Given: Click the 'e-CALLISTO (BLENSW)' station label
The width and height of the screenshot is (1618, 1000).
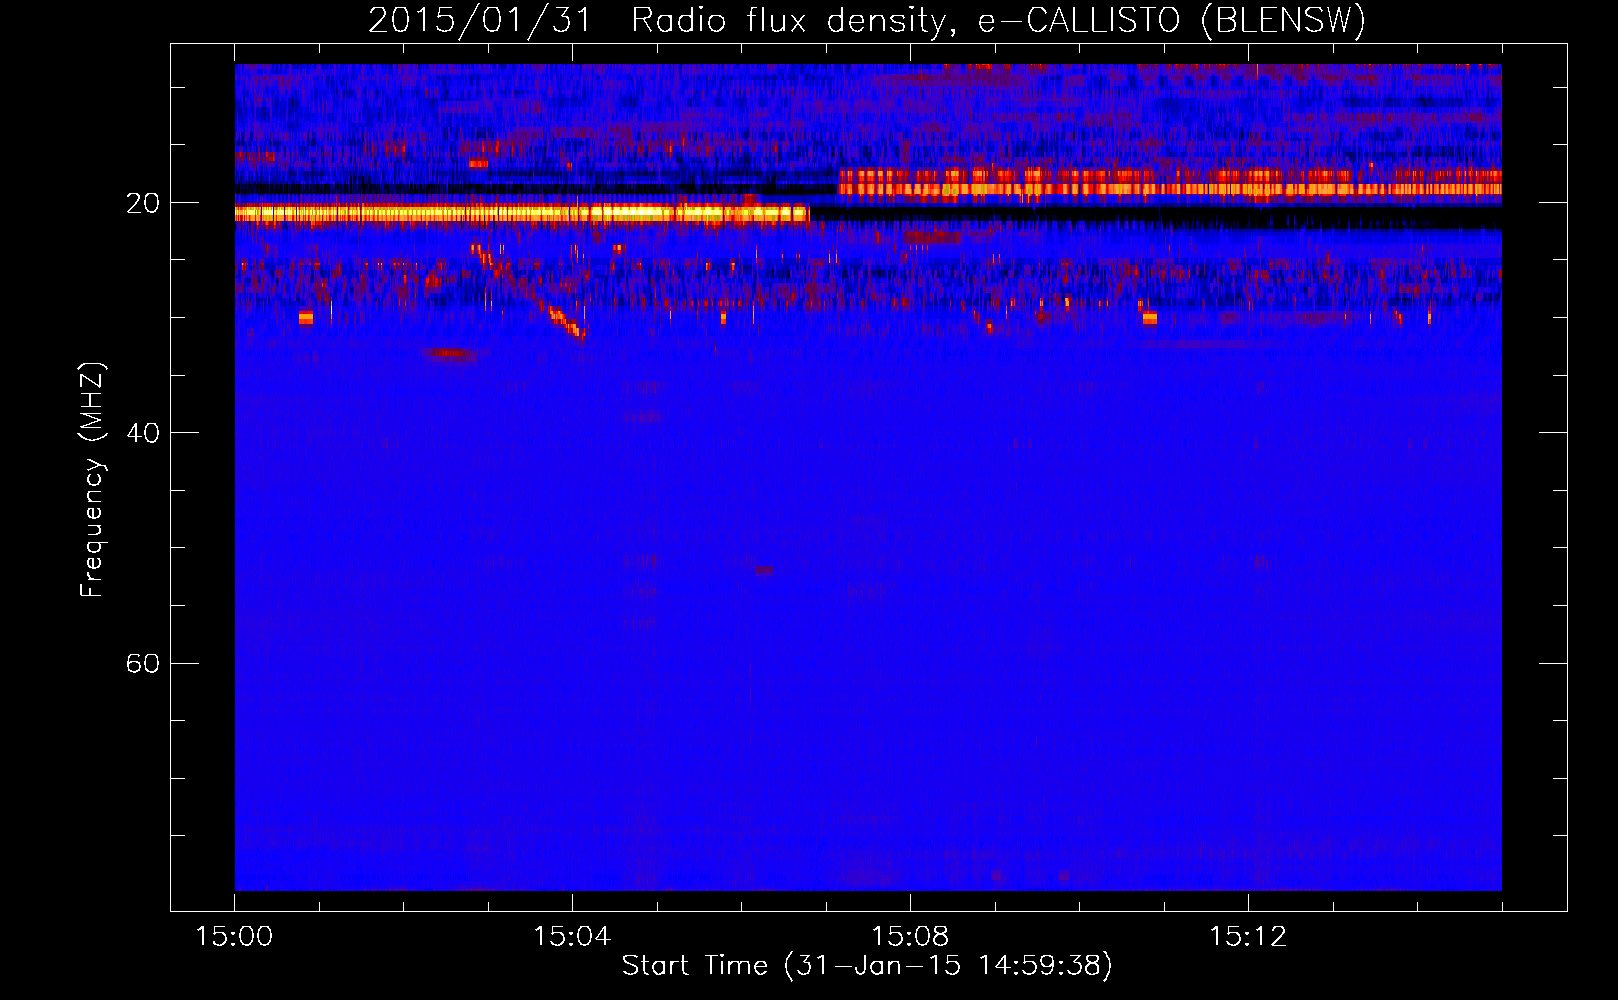Looking at the screenshot, I should (1172, 20).
